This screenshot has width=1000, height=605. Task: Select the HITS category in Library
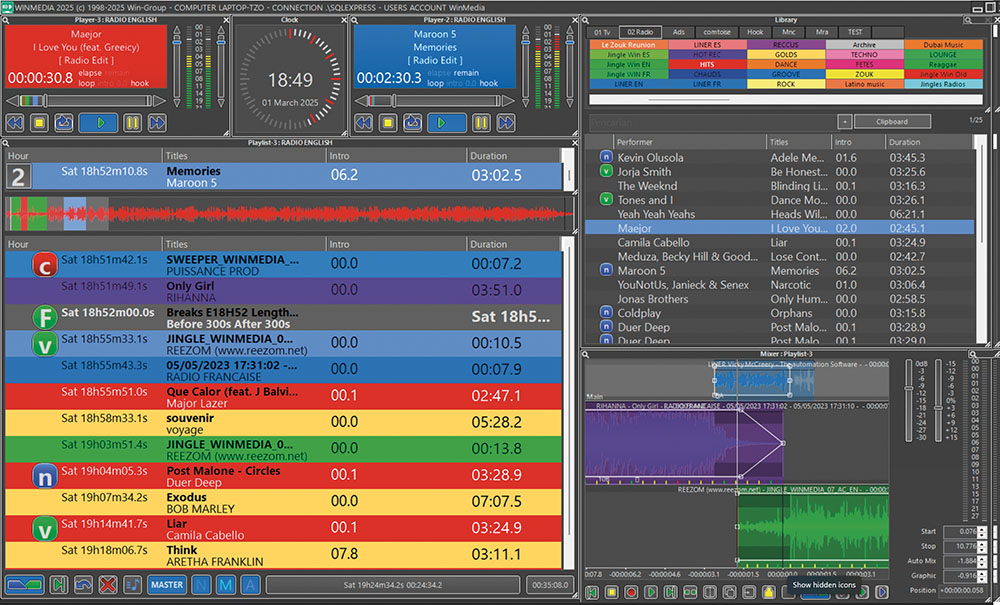pos(707,64)
